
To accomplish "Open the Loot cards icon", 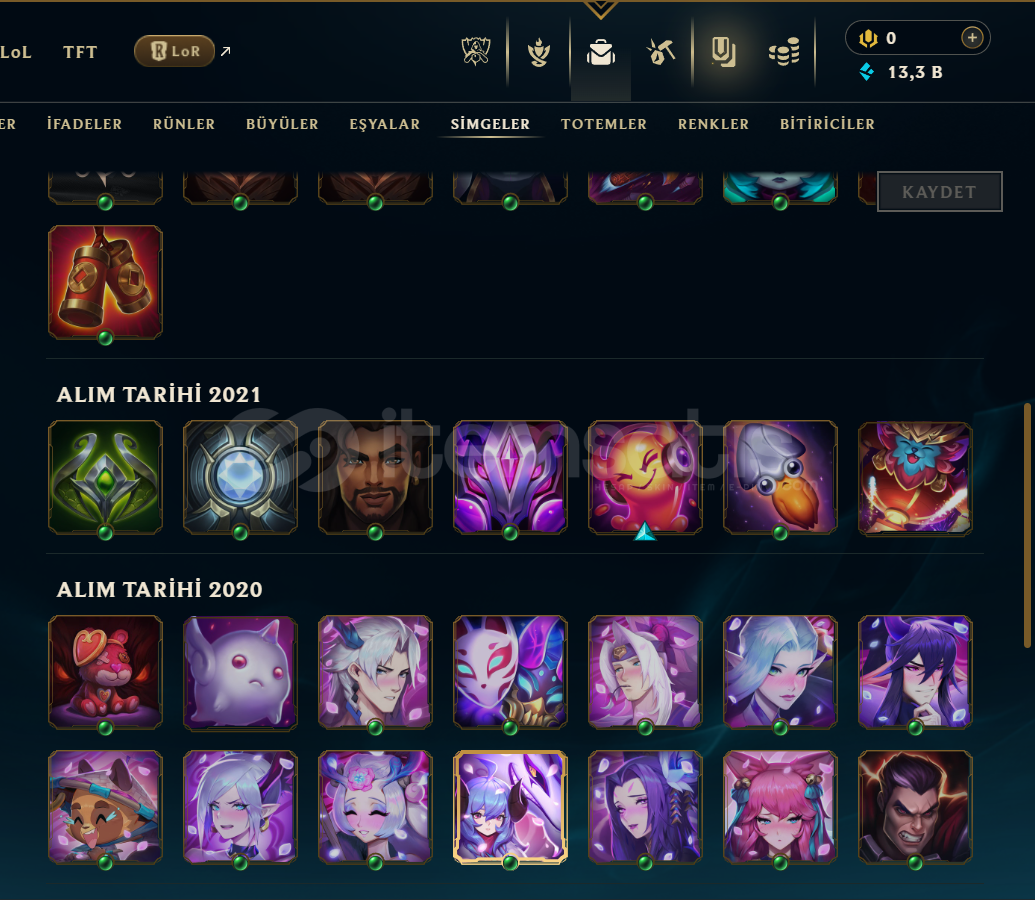I will (x=723, y=52).
